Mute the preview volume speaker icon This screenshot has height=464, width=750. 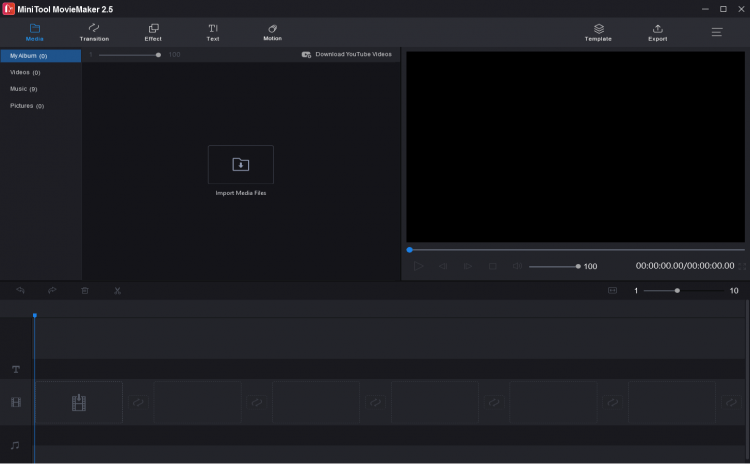pos(517,266)
